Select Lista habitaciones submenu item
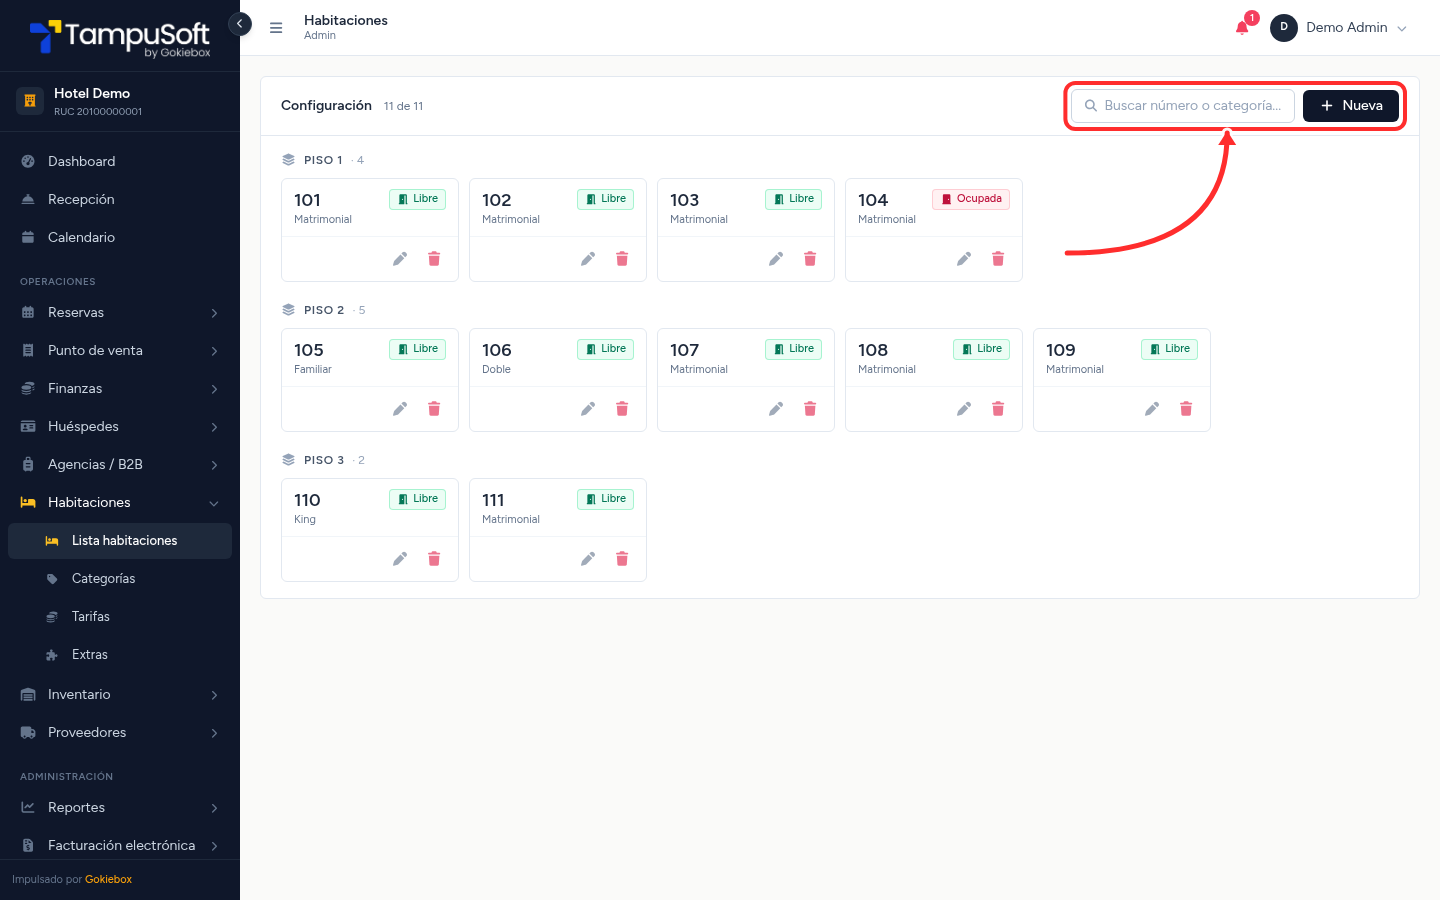Viewport: 1440px width, 900px height. click(x=120, y=541)
